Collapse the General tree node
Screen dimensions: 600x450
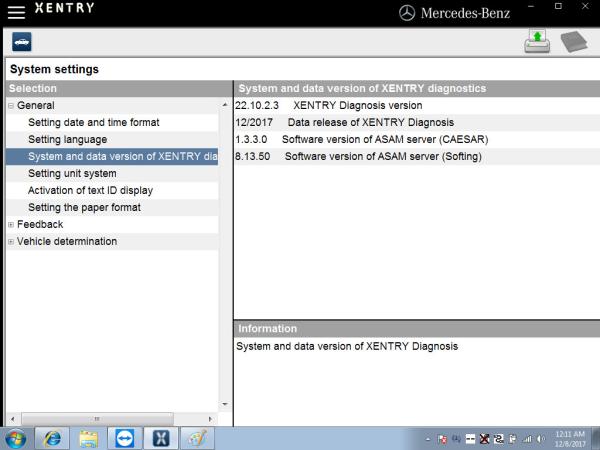click(11, 106)
